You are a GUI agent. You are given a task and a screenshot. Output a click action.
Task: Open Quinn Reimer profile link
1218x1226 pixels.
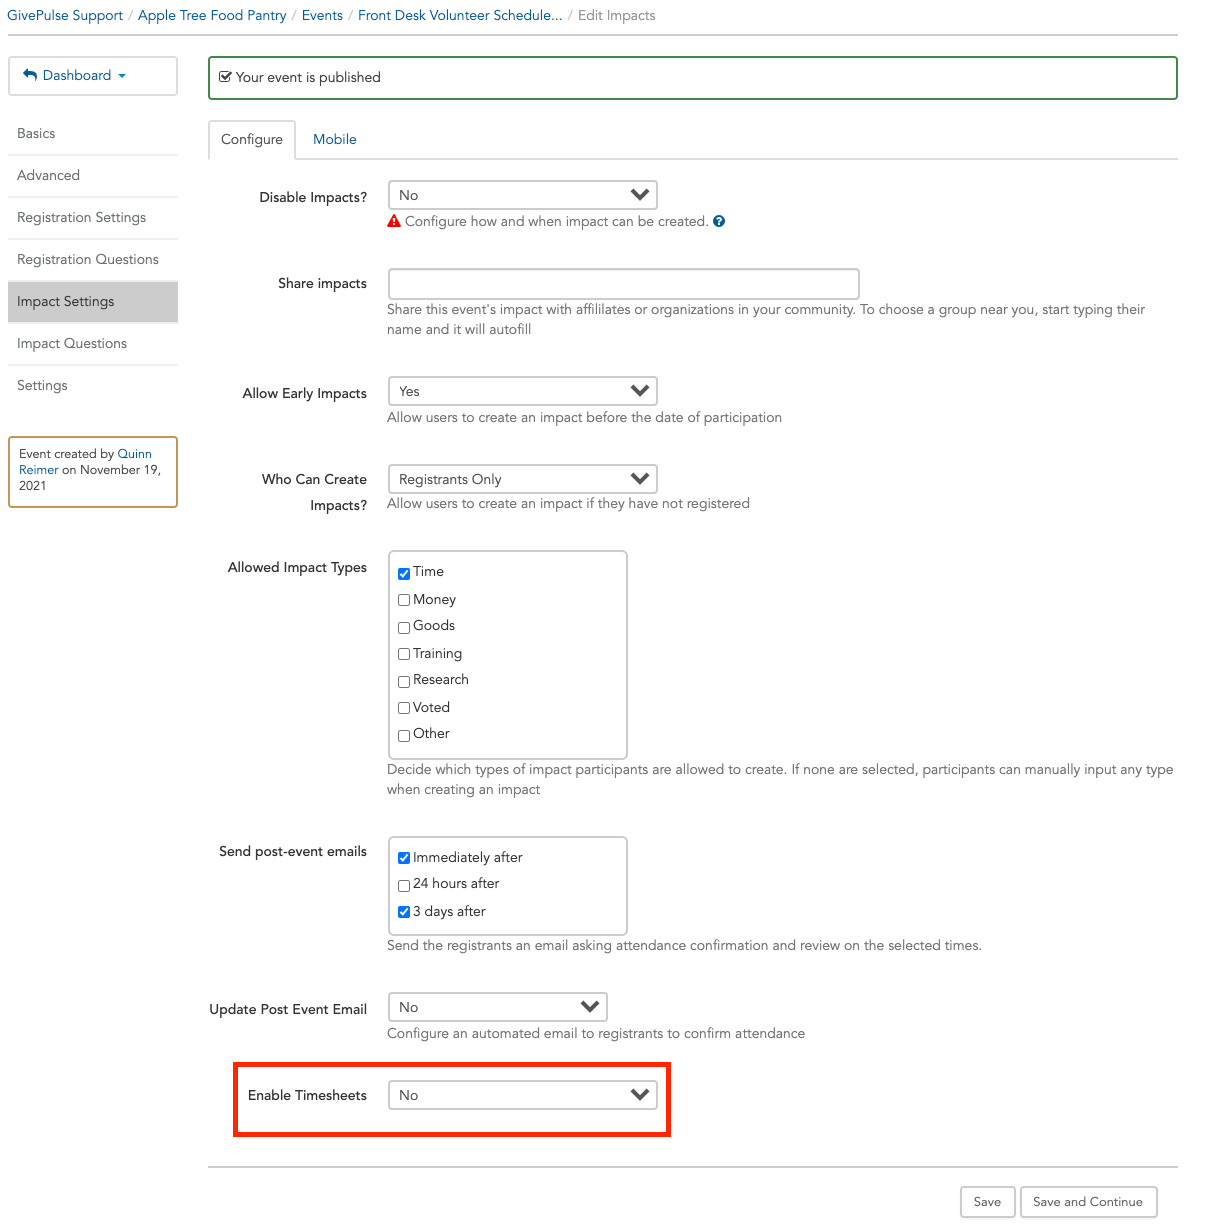(86, 462)
